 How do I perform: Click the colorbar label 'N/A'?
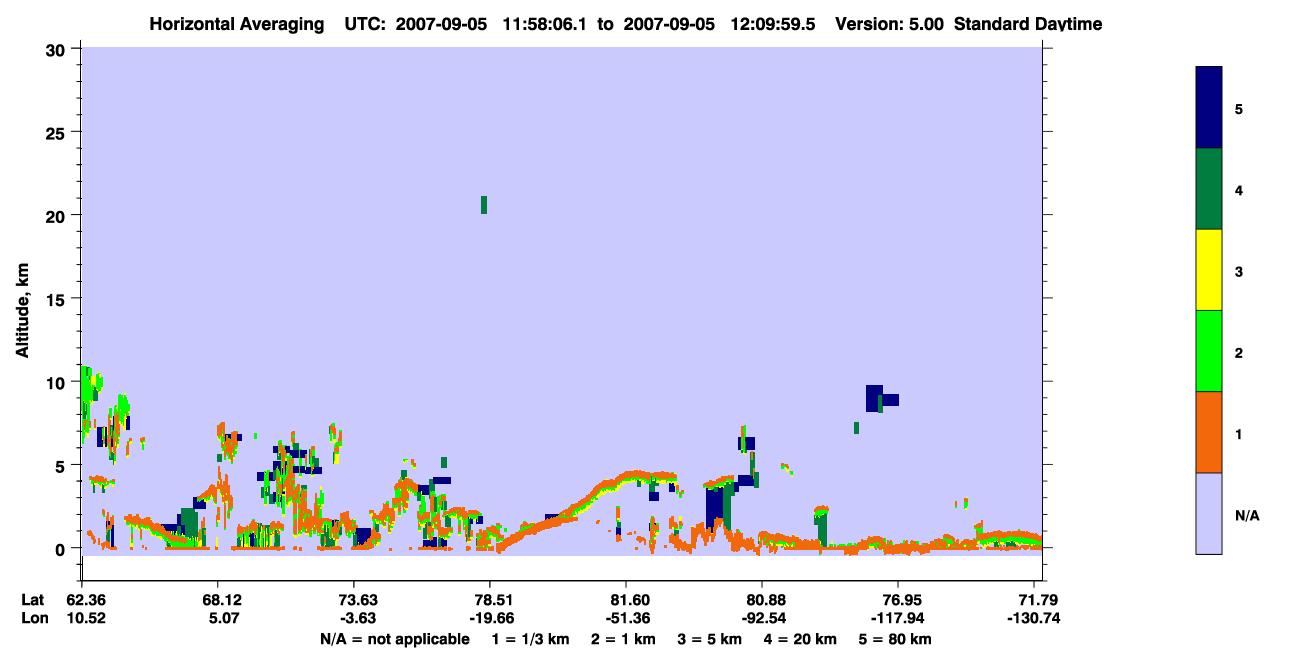(1247, 515)
